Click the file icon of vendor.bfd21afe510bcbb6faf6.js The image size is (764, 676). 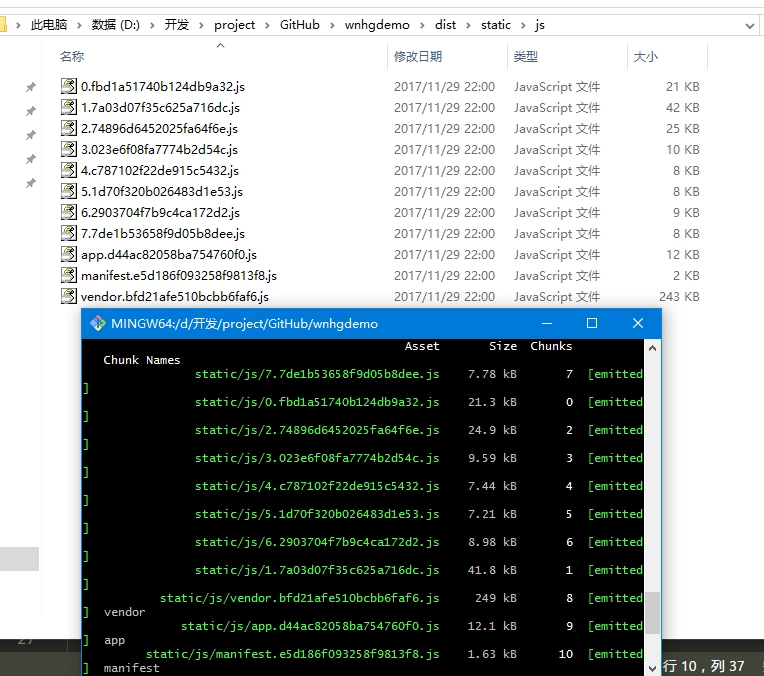[x=69, y=296]
